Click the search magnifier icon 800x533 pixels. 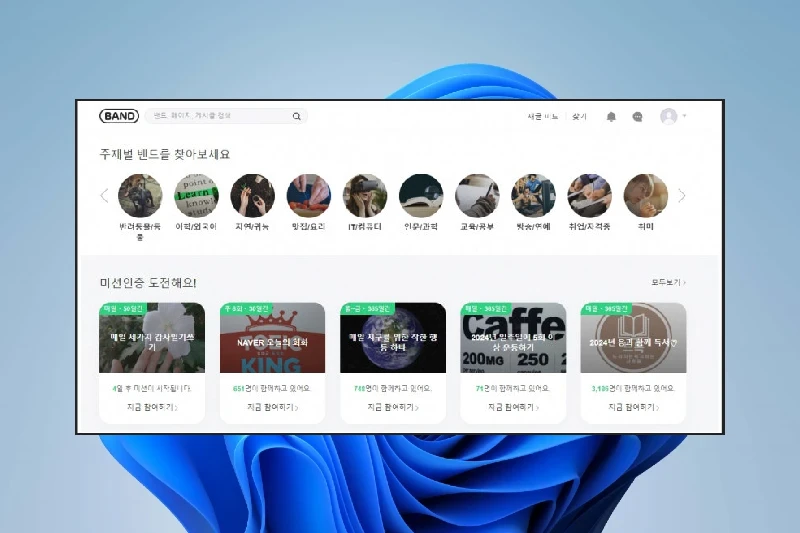point(296,116)
